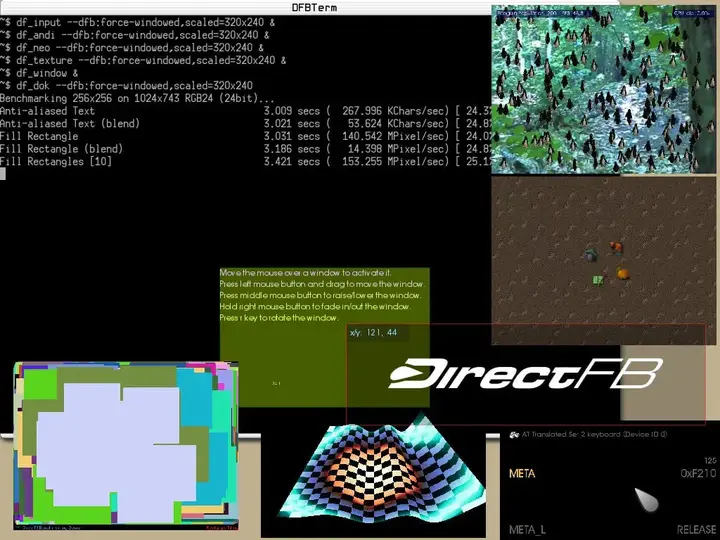Click the grey teardrop mouse cursor graphic
This screenshot has height=540, width=720.
point(647,500)
